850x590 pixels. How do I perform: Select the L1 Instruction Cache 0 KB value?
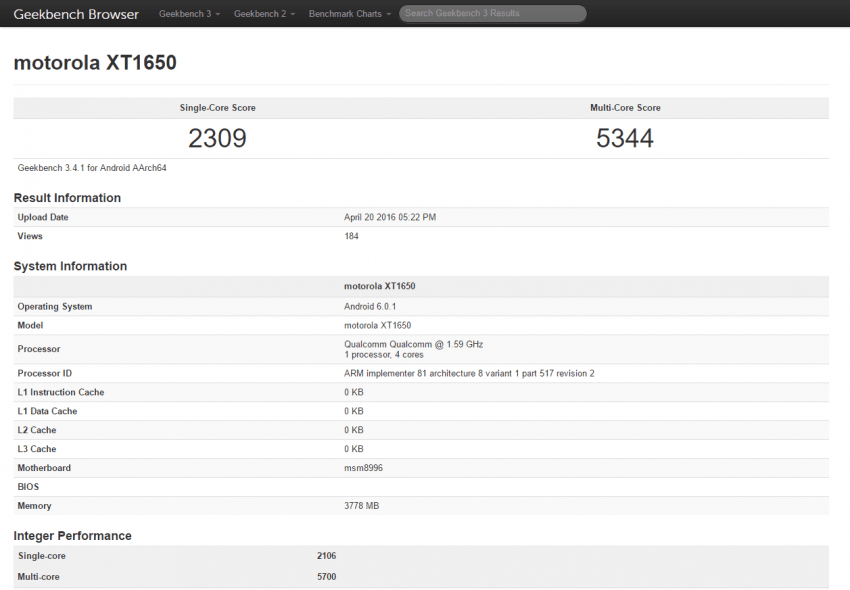coord(353,393)
